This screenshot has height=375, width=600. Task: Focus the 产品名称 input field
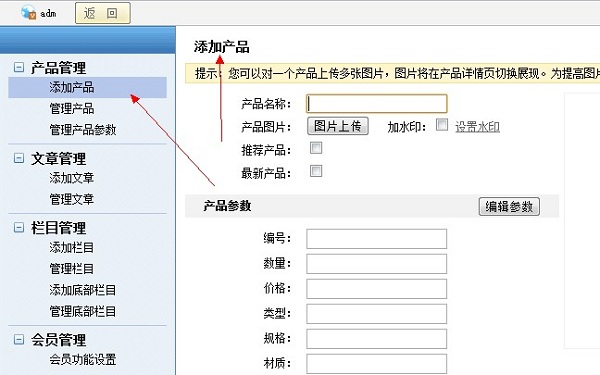377,103
